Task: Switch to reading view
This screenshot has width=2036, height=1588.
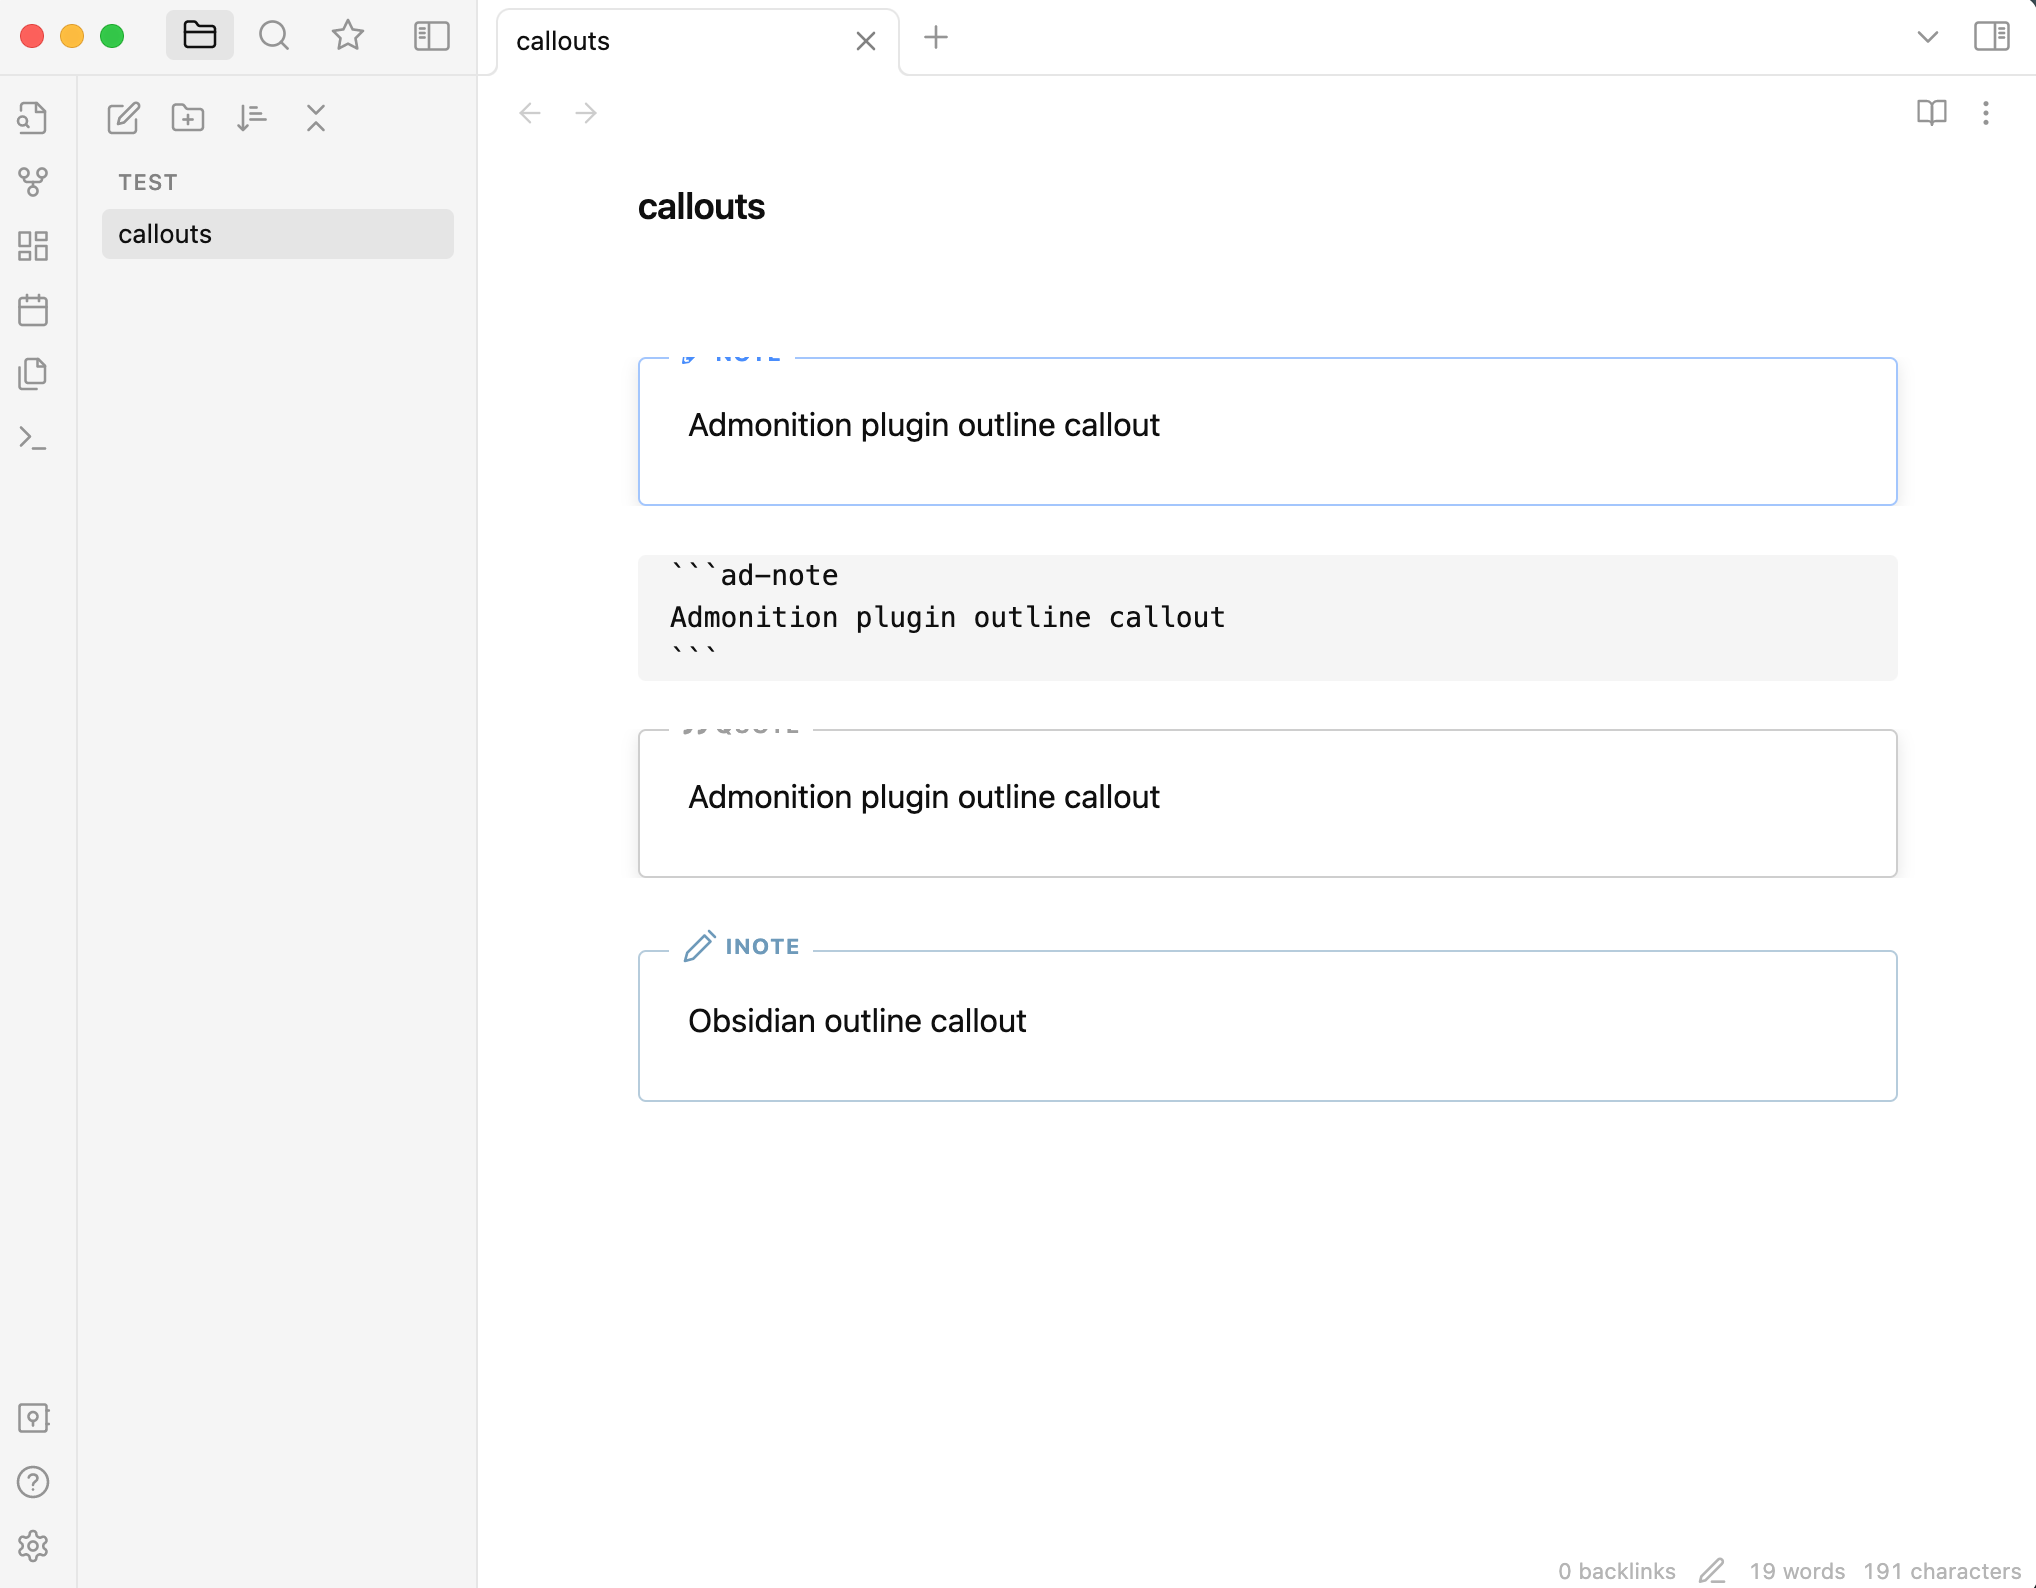Action: 1931,113
